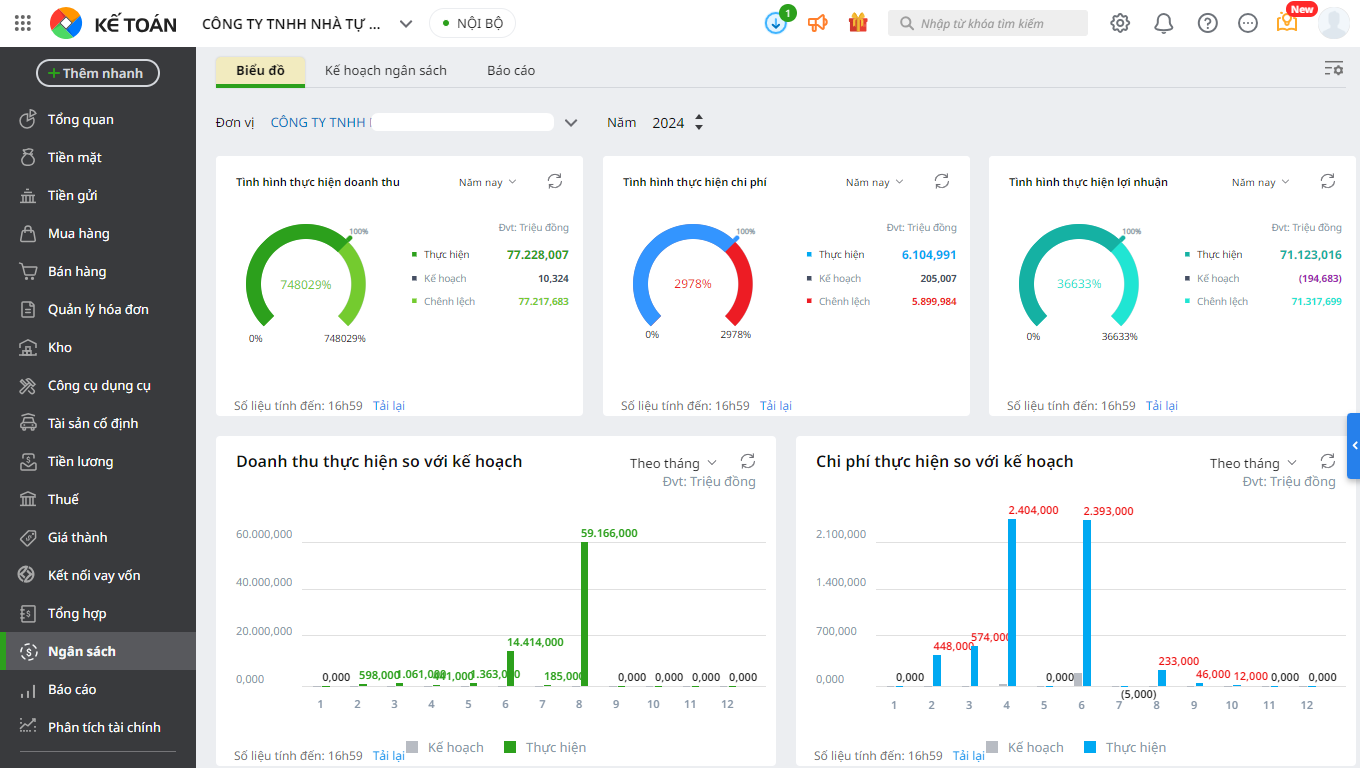This screenshot has height=768, width=1360.
Task: Expand the right side panel arrow
Action: (1354, 446)
